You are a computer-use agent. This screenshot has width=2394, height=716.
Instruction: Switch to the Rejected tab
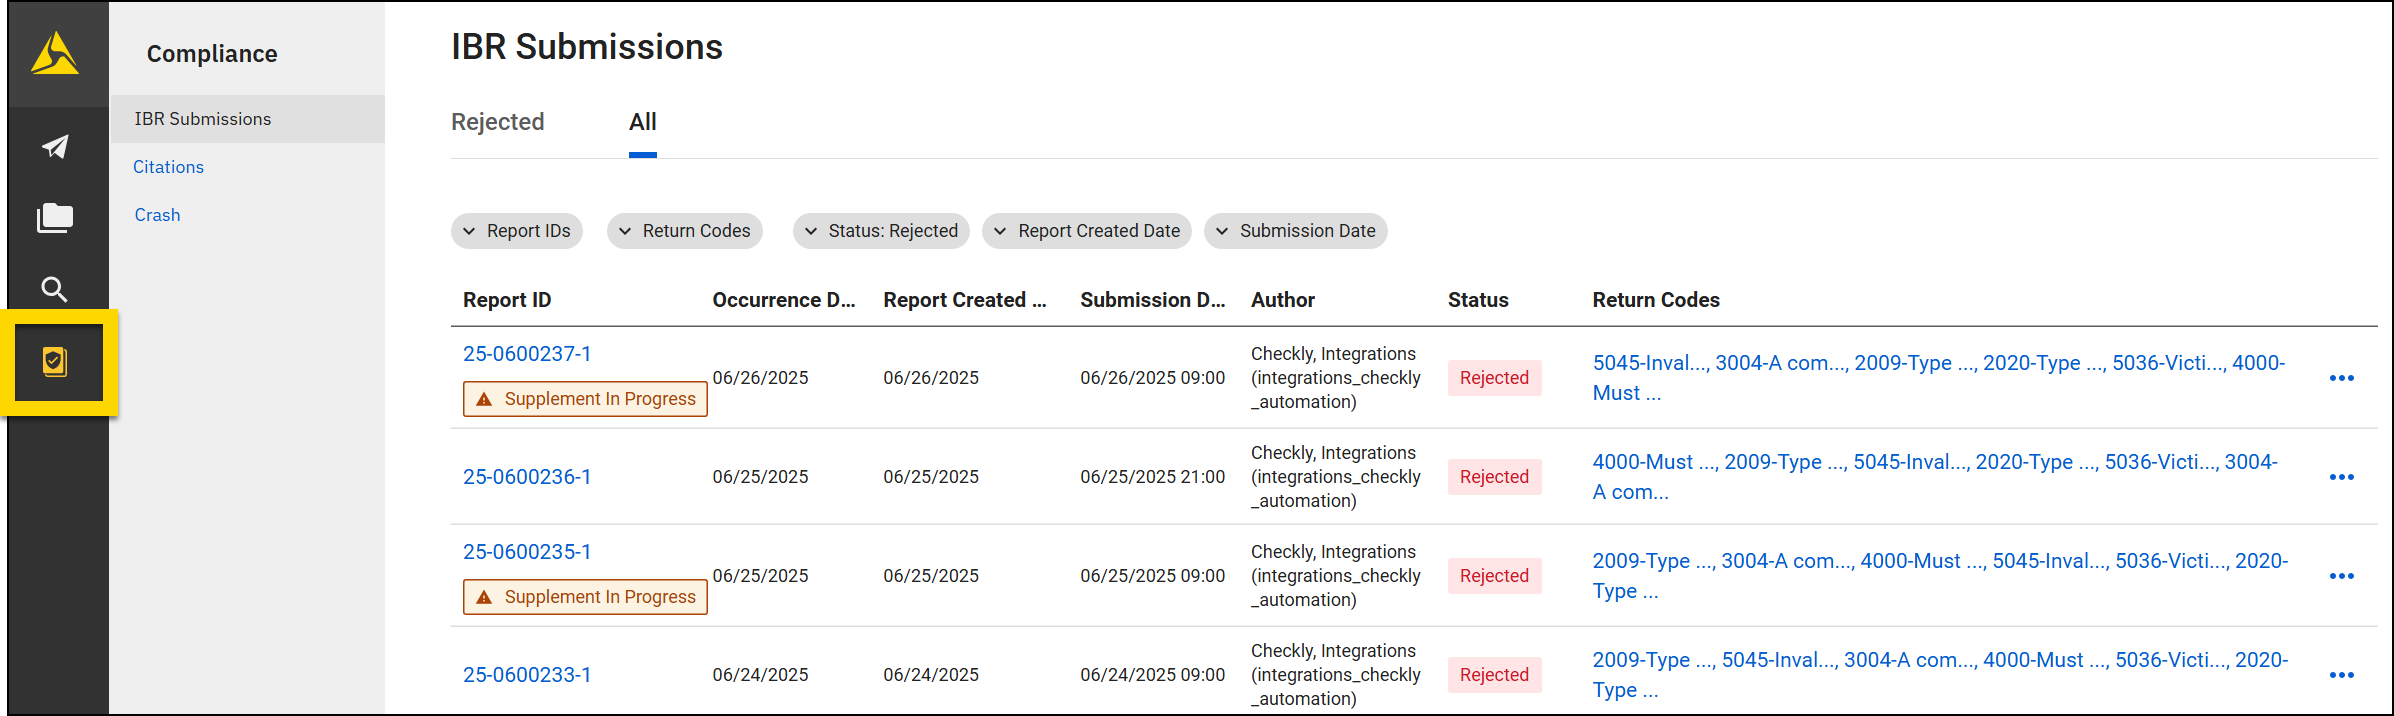pos(497,122)
